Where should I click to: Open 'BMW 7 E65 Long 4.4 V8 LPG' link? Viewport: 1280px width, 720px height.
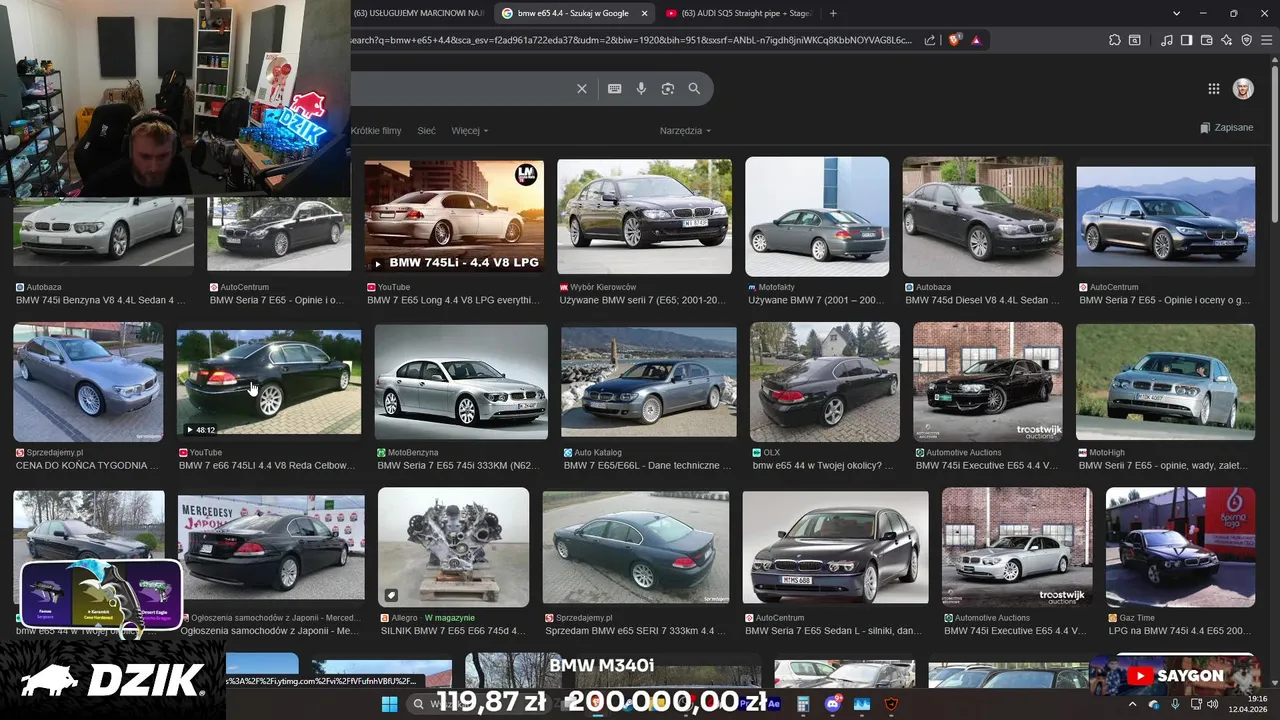(x=454, y=300)
